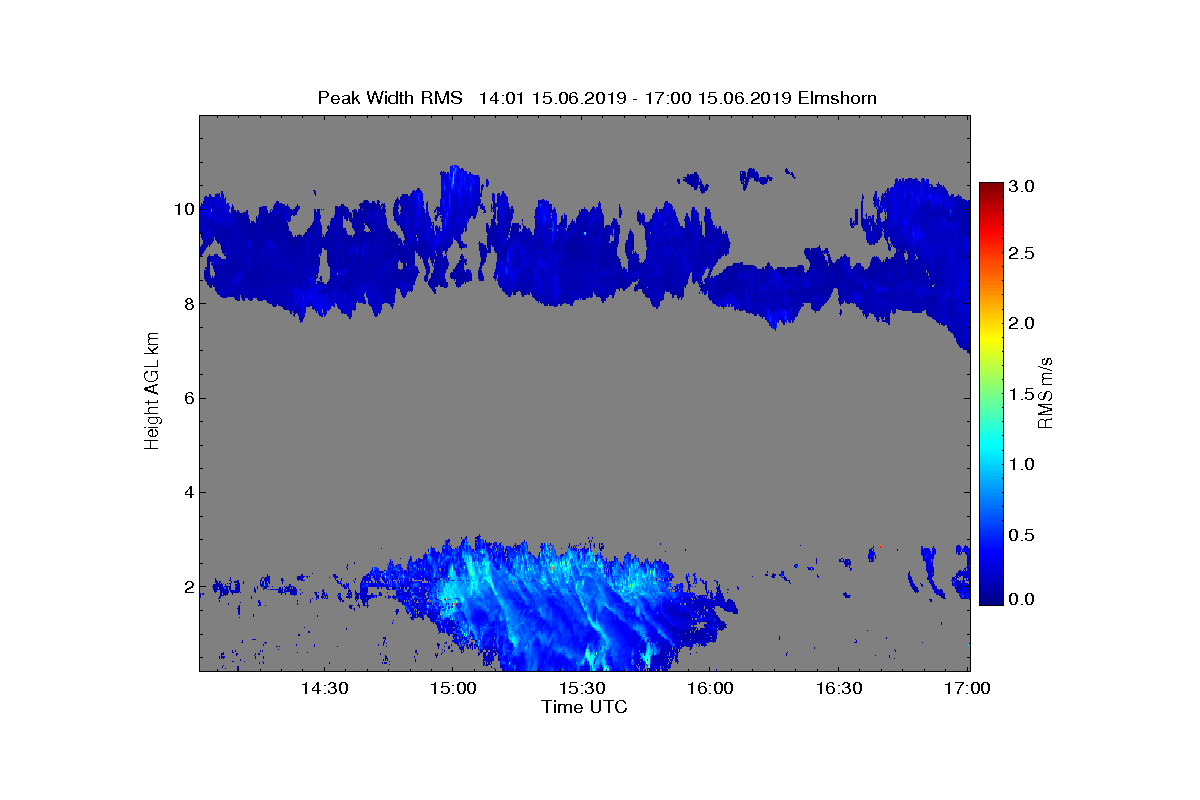Screen dimensions: 1200x800
Task: Click the height tick label 10
Action: point(183,210)
